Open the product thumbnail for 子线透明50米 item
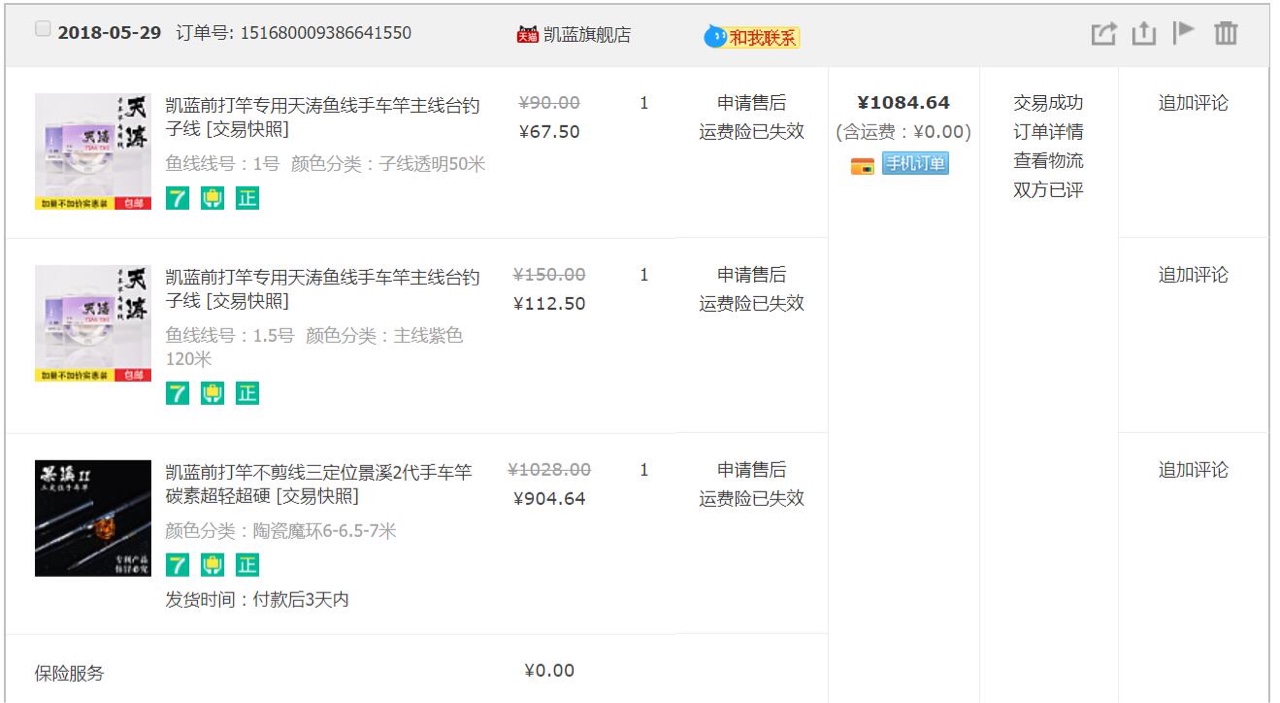 click(93, 152)
